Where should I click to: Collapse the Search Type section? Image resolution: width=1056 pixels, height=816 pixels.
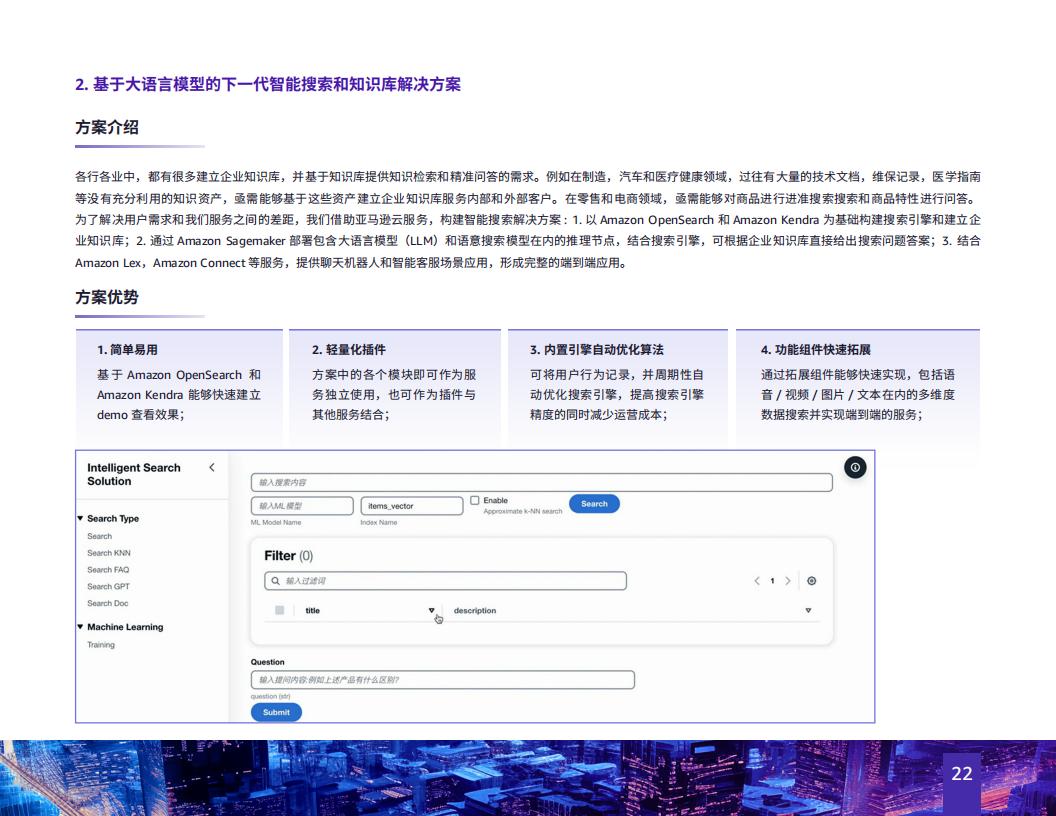pyautogui.click(x=80, y=518)
